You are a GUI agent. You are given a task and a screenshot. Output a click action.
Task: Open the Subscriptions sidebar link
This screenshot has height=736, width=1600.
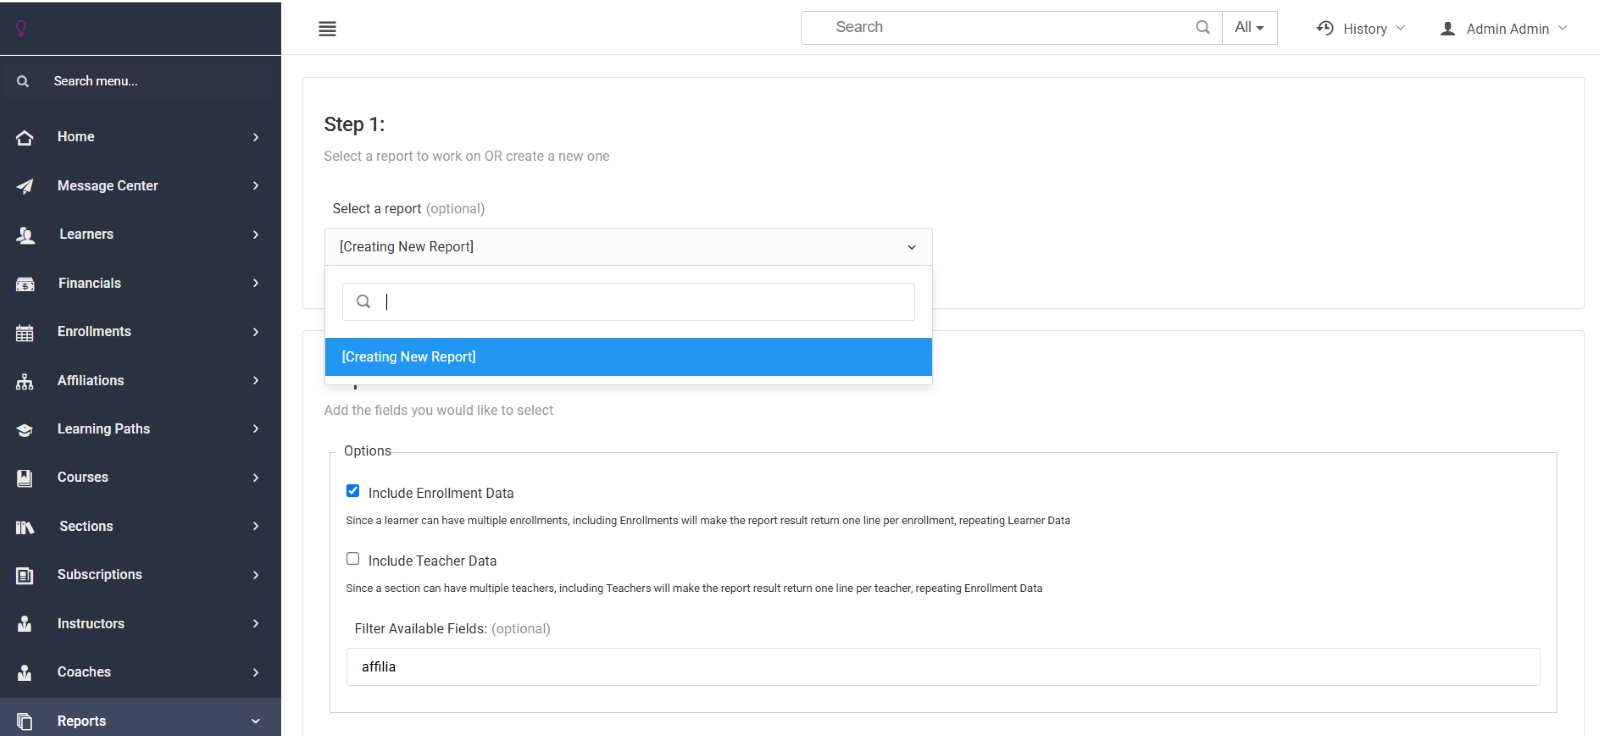tap(99, 575)
